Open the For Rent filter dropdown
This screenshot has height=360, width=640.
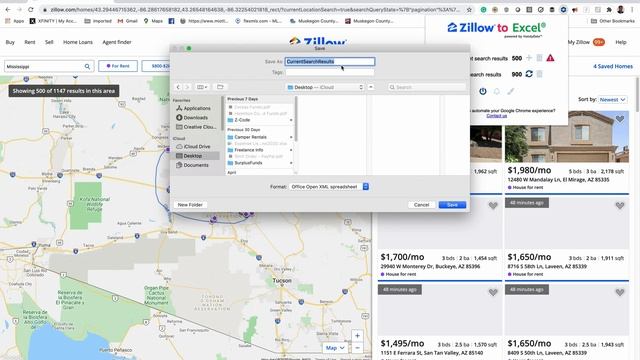[118, 66]
